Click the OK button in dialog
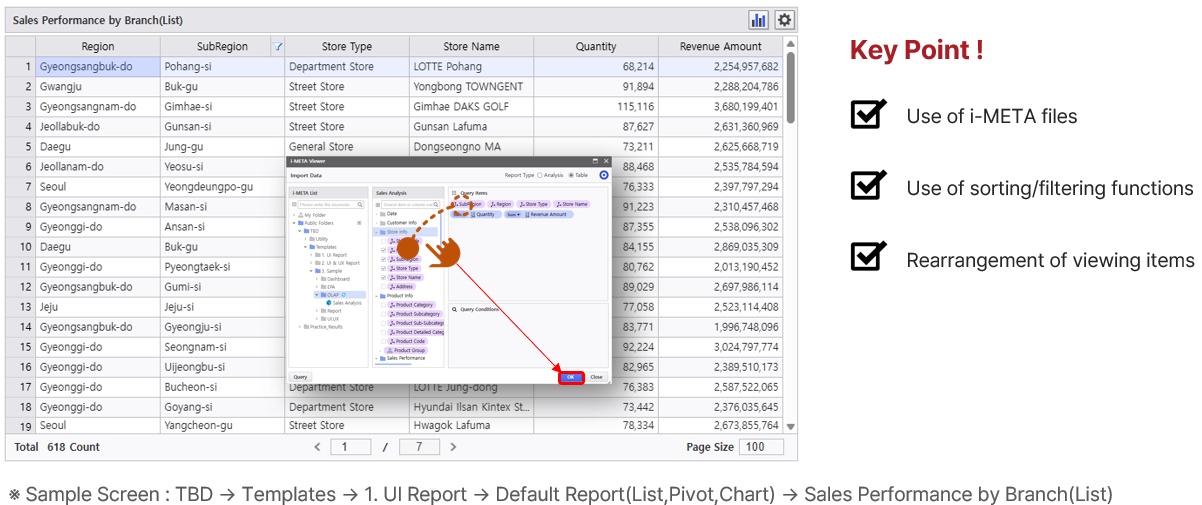This screenshot has height=505, width=1202. pyautogui.click(x=570, y=377)
